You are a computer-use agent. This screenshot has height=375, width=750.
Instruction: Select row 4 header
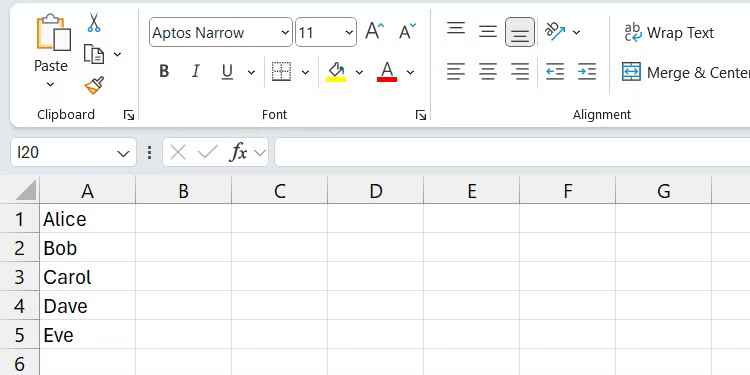click(20, 305)
